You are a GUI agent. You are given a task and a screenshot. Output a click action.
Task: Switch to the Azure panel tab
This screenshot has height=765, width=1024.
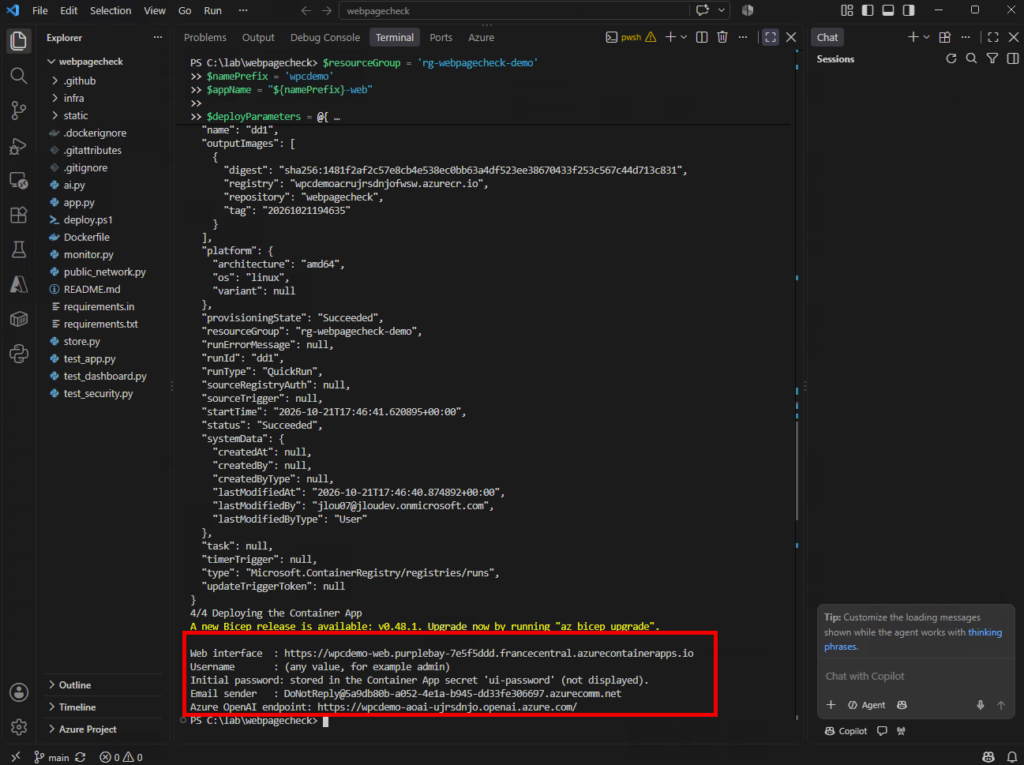pos(481,37)
